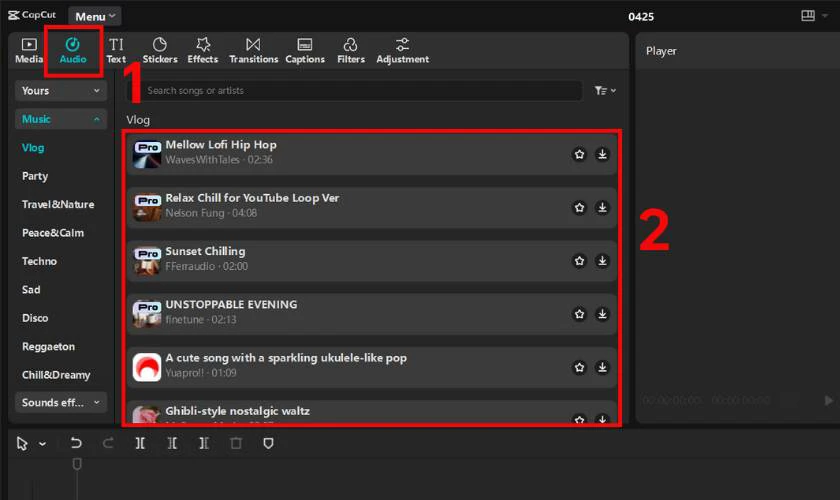Preview Sunset Chilling thumbnail

coord(147,260)
